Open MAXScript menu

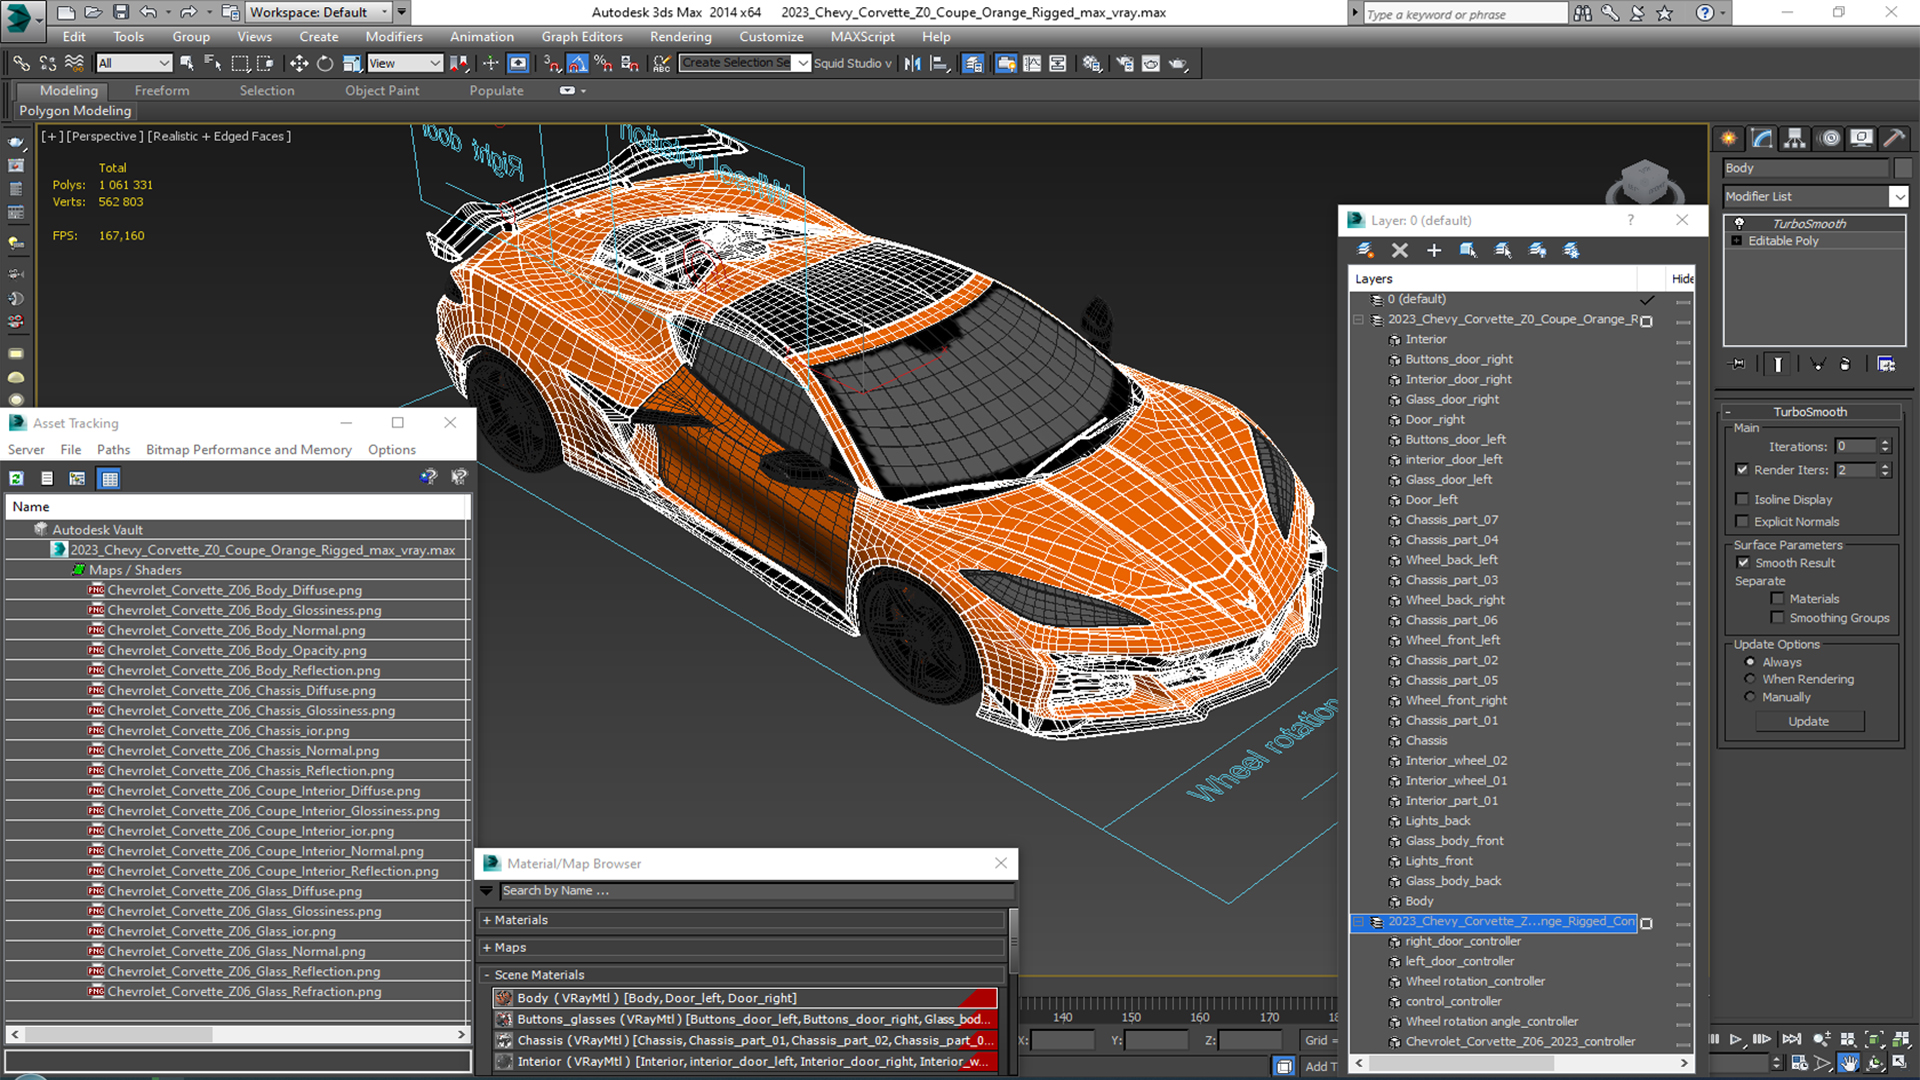coord(862,37)
